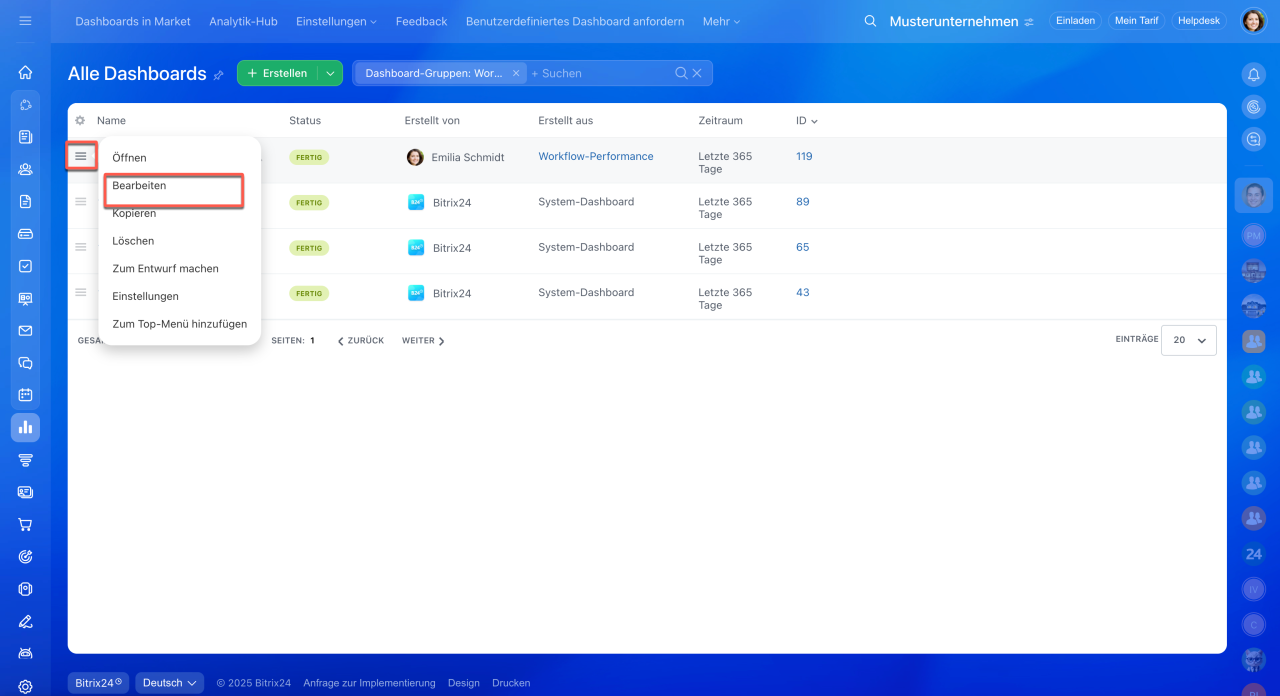1280x696 pixels.
Task: Click the Workflow-Performance link
Action: (595, 157)
